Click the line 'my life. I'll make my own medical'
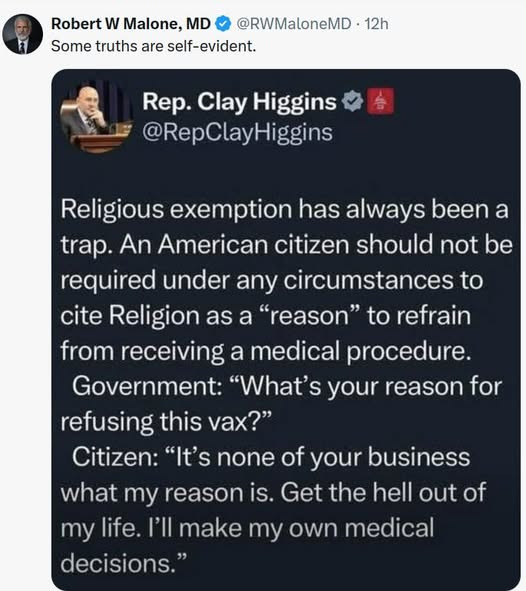The image size is (526, 591). click(x=247, y=528)
